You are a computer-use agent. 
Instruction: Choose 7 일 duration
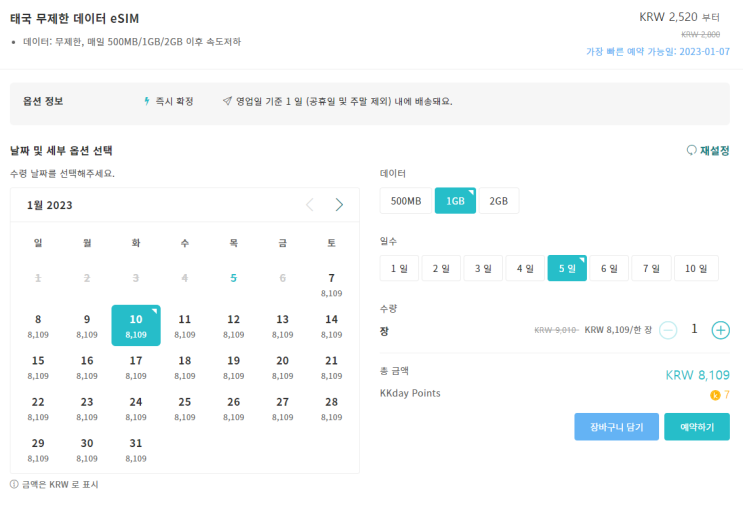click(651, 268)
